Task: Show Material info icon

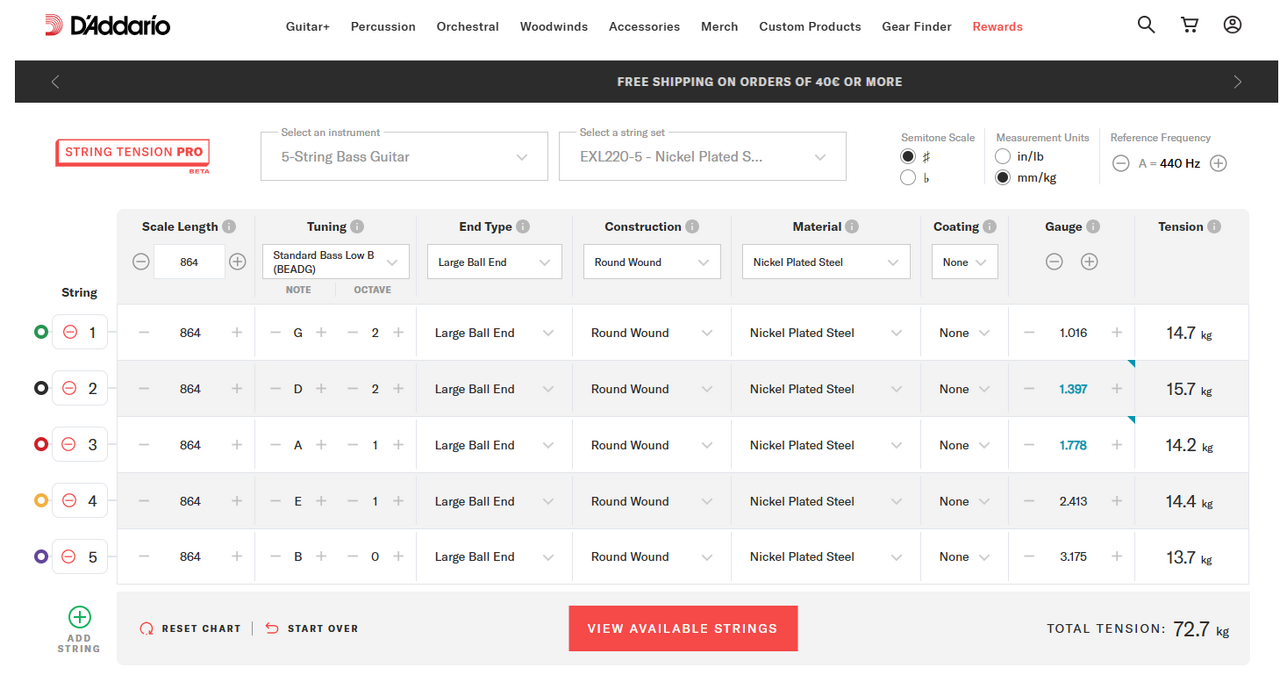Action: click(852, 227)
